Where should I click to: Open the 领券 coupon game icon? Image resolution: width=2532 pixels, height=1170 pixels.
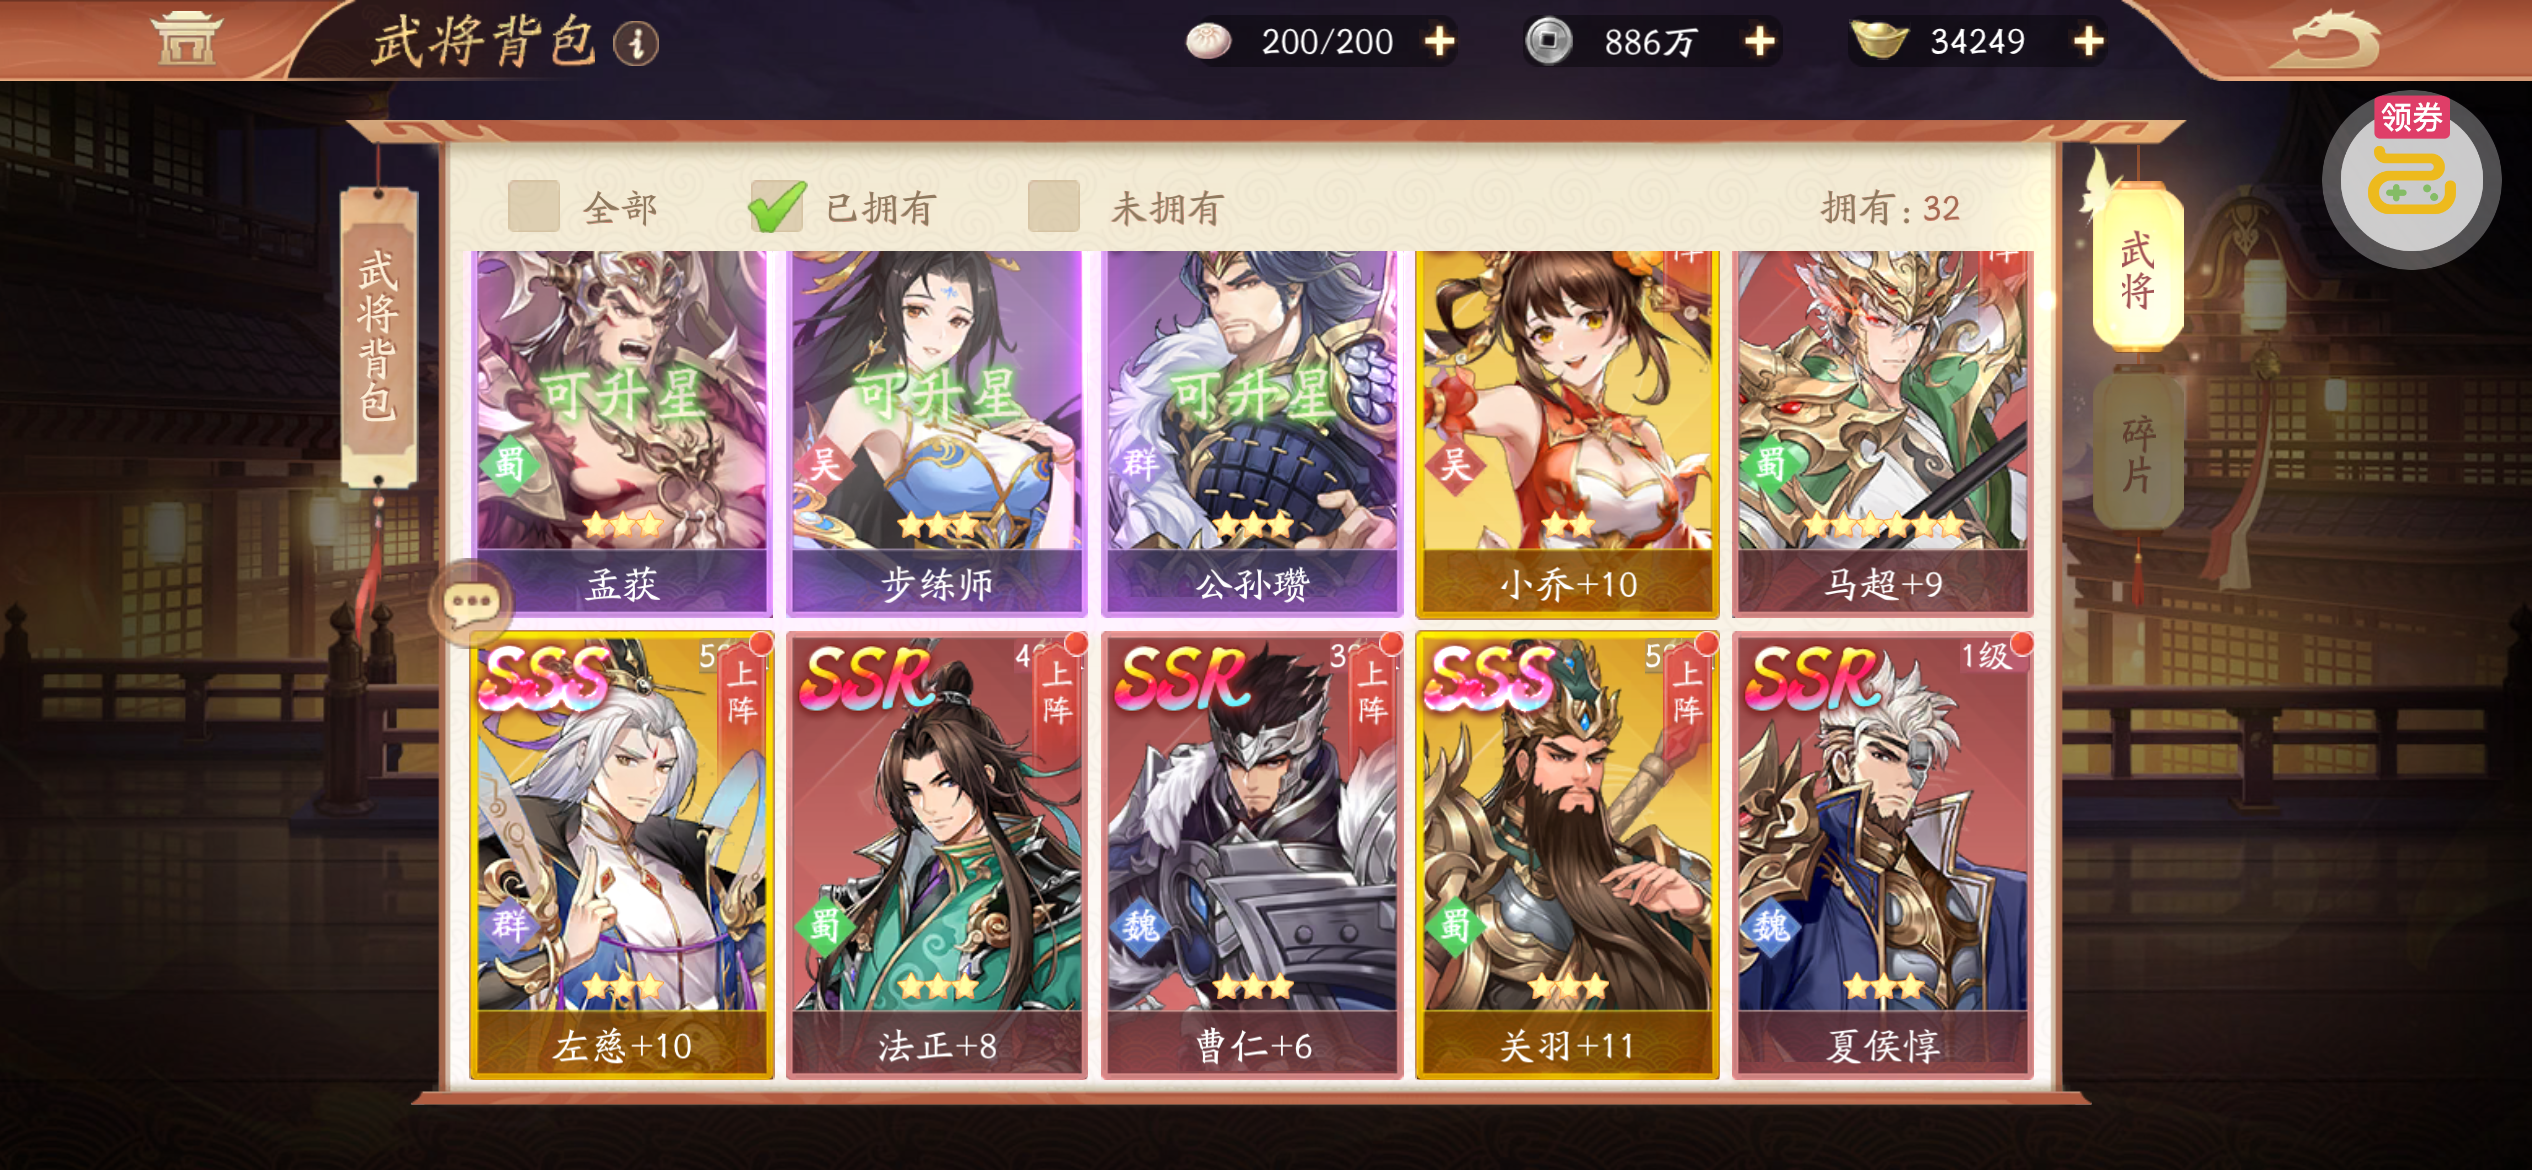pos(2411,180)
